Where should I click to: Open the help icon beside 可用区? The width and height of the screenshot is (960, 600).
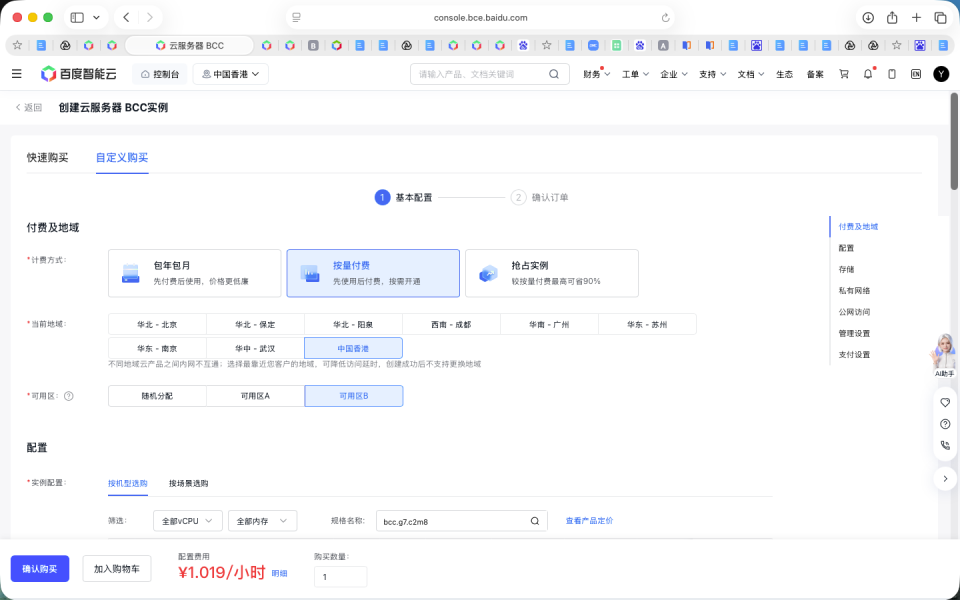tap(69, 396)
